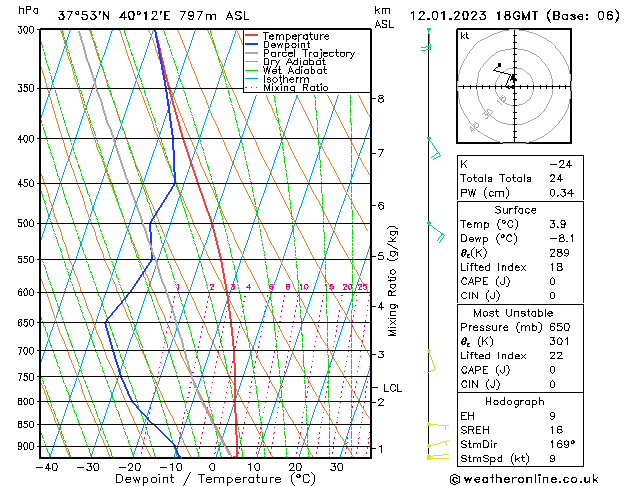Click the Most Unstable Lifted Index value 22
This screenshot has width=629, height=486.
556,356
